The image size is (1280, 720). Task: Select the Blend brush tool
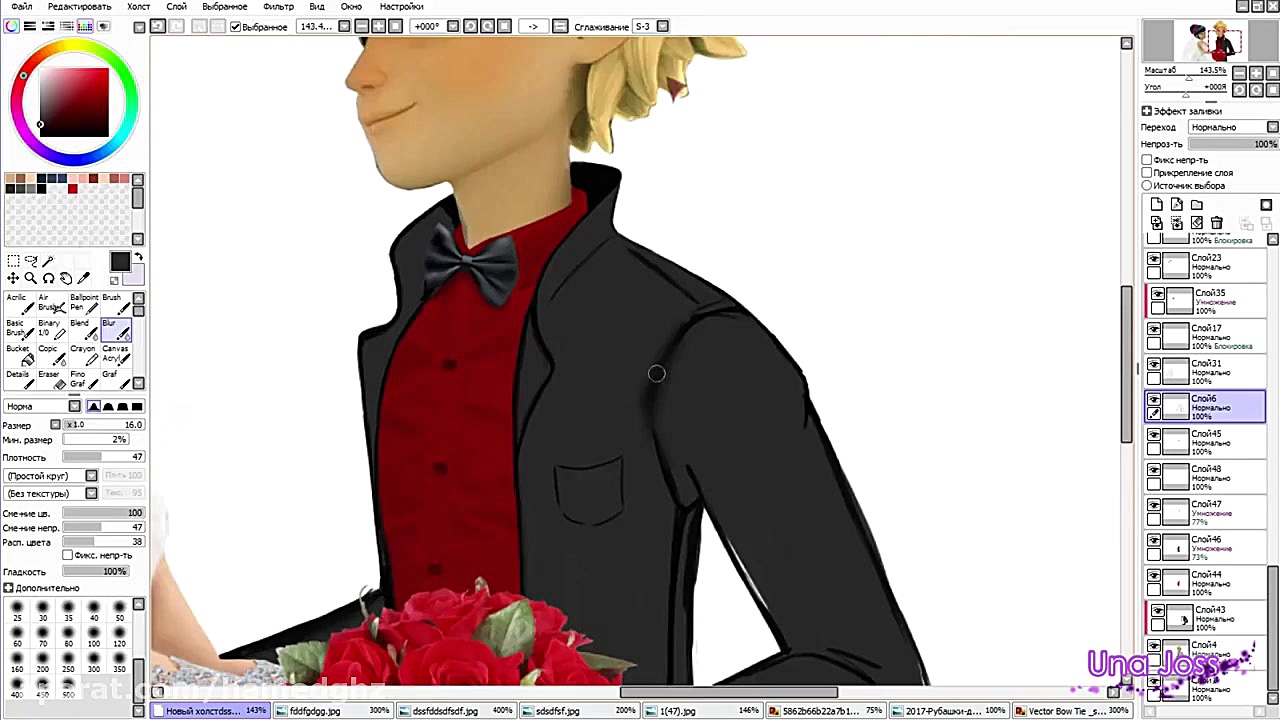[84, 329]
